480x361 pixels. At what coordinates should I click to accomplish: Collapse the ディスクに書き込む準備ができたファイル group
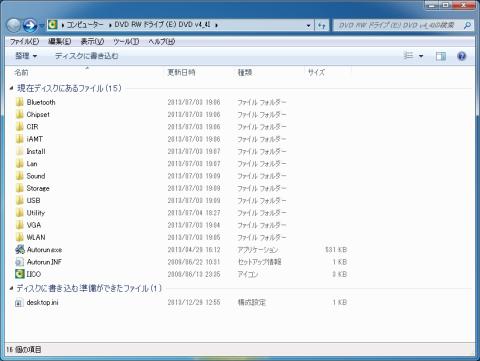(x=11, y=288)
